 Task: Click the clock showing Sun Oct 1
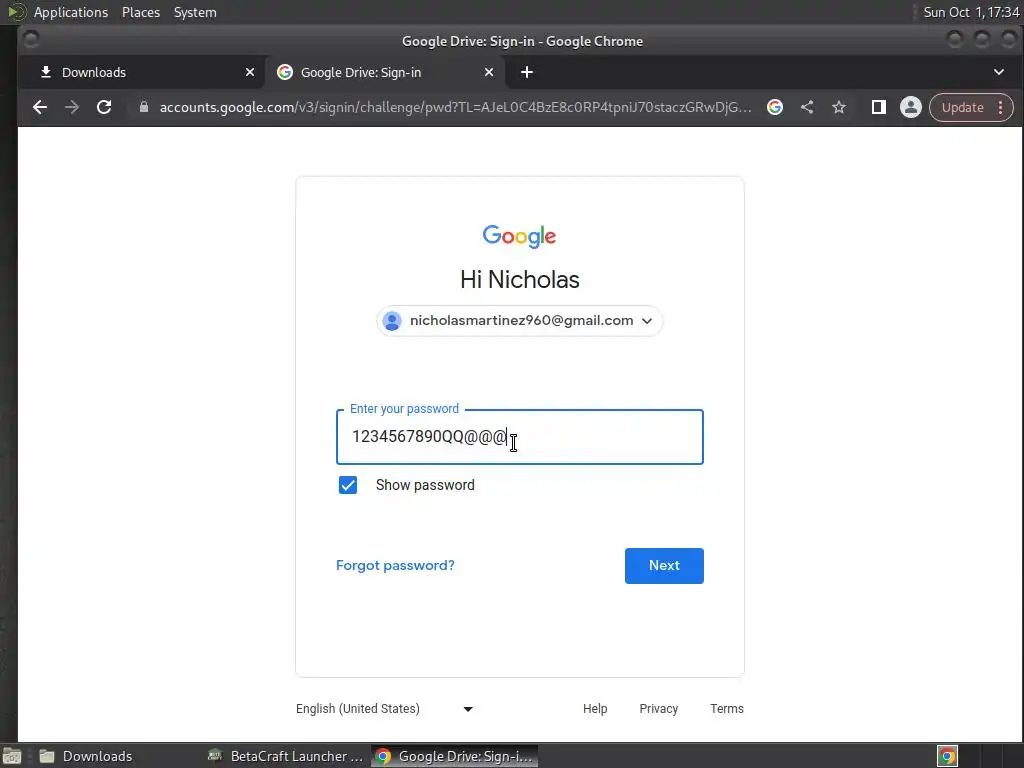tap(970, 12)
